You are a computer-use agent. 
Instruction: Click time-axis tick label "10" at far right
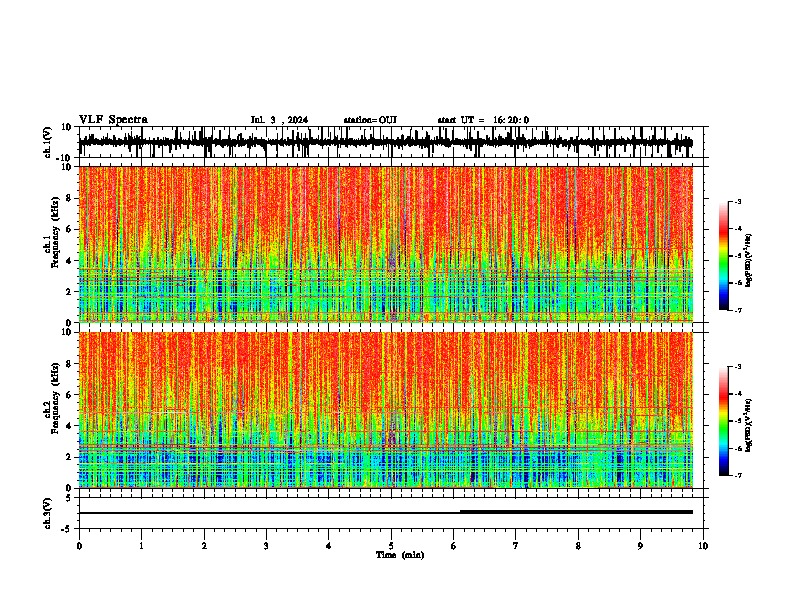pos(703,546)
